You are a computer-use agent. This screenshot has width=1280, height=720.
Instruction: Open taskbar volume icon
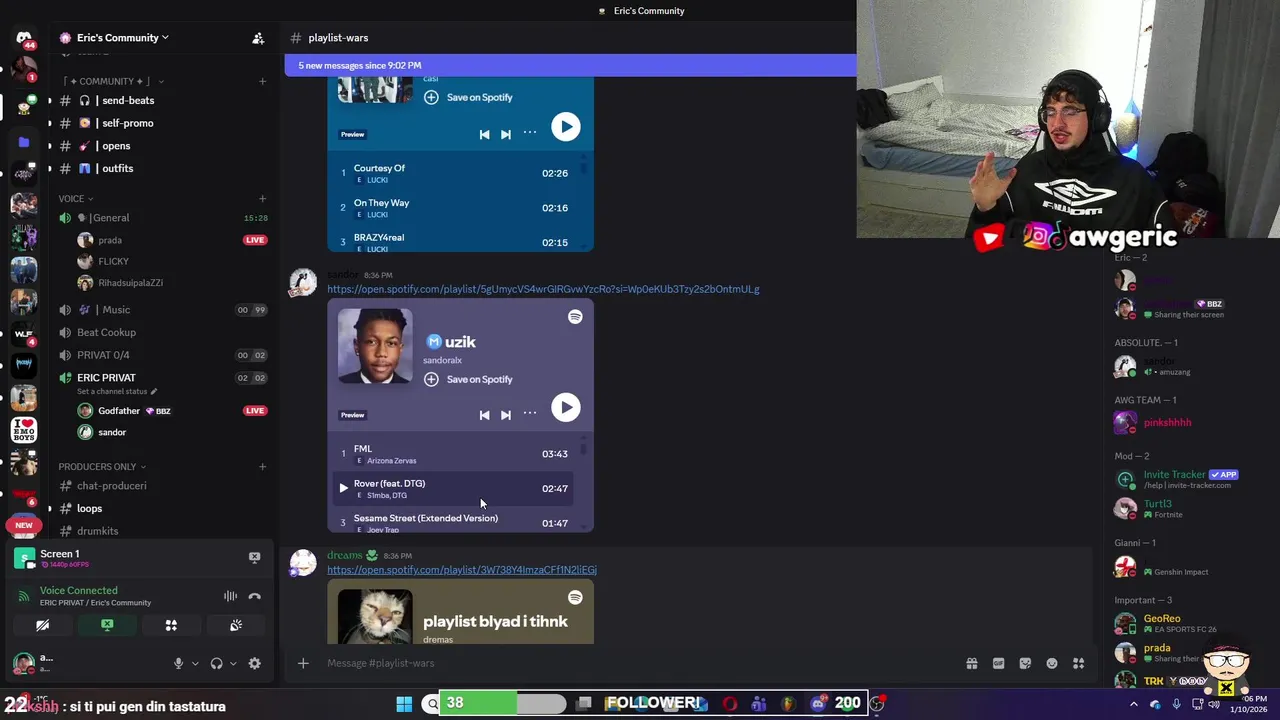coord(1214,704)
